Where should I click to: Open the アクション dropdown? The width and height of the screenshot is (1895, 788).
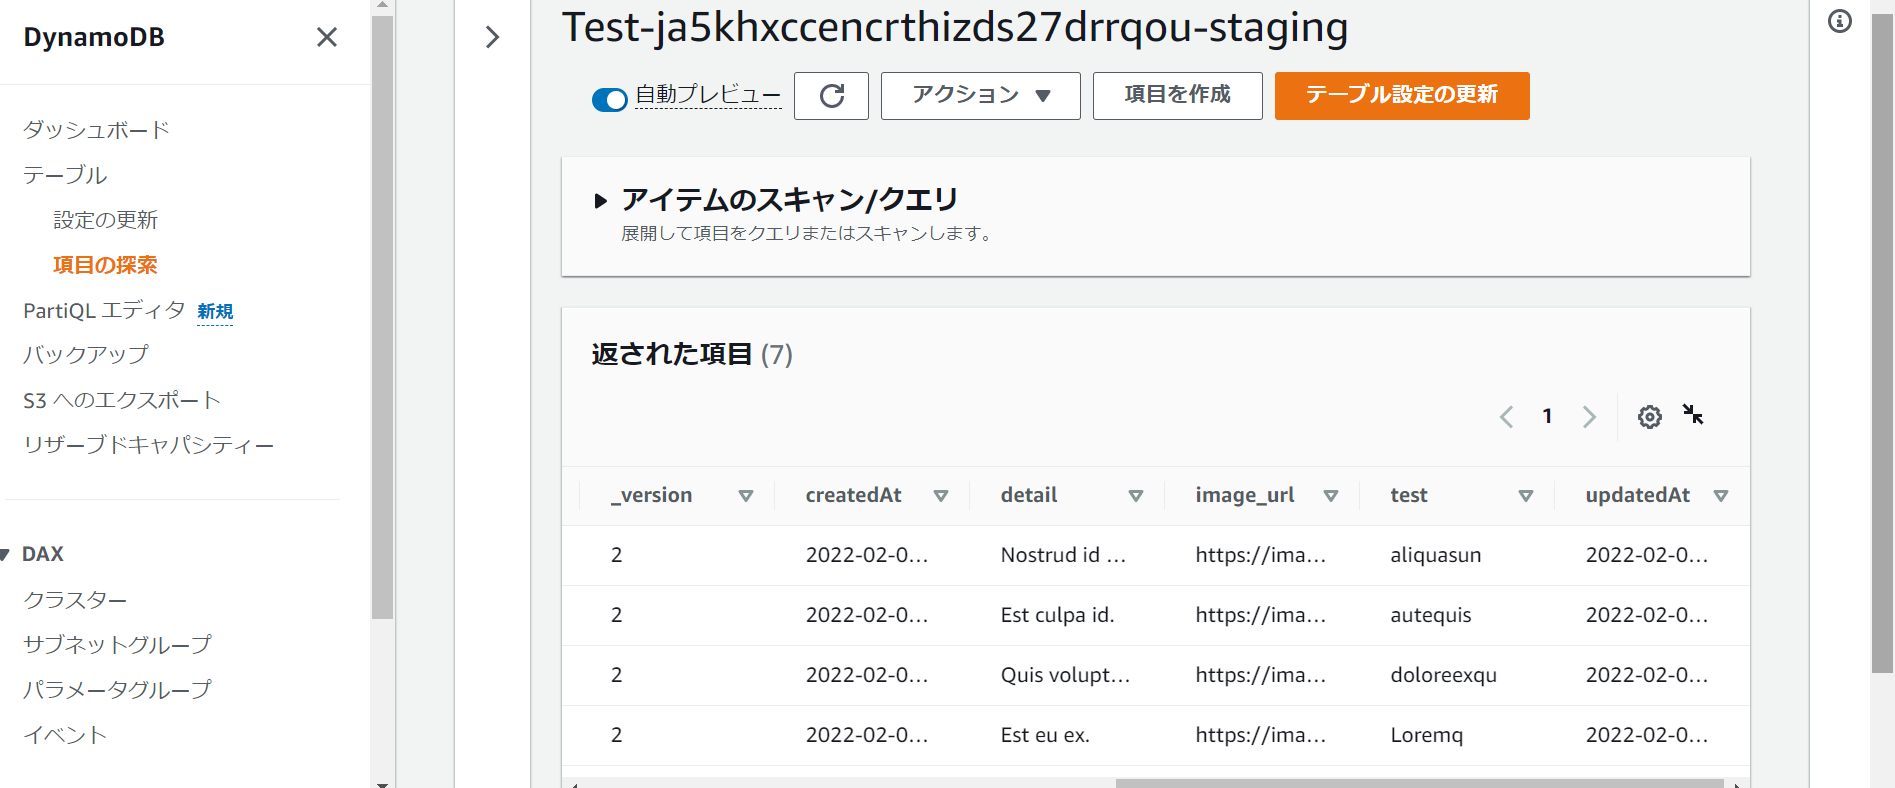point(980,96)
